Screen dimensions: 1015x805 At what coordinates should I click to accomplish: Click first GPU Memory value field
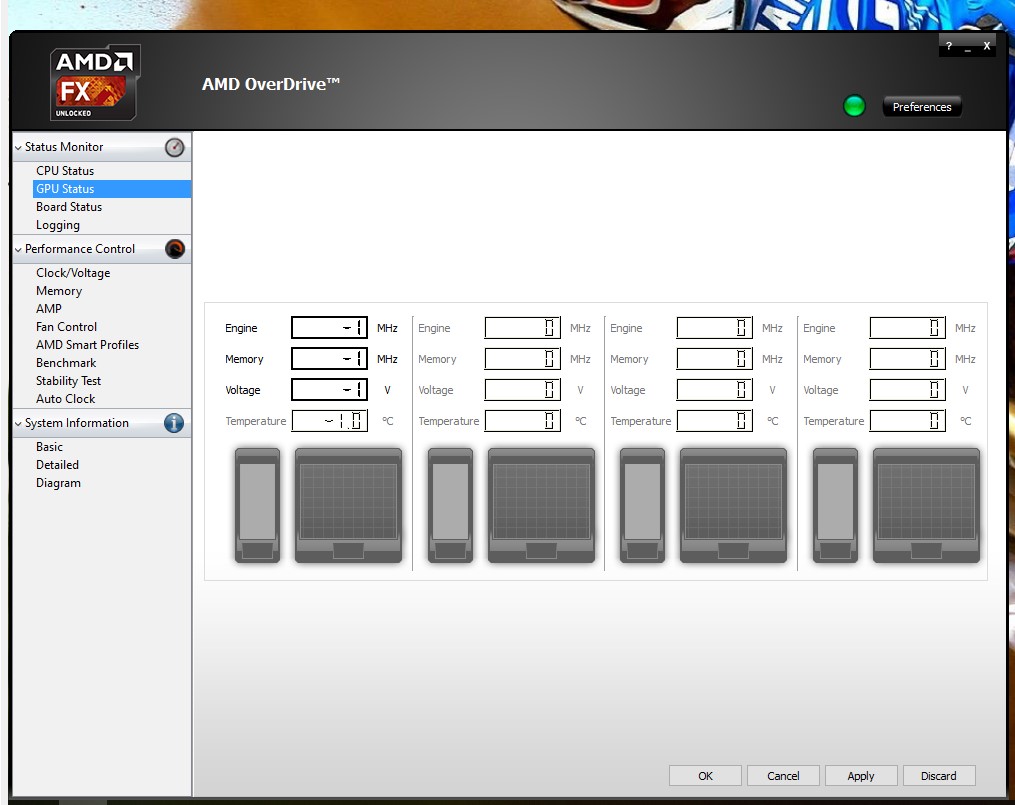tap(329, 358)
